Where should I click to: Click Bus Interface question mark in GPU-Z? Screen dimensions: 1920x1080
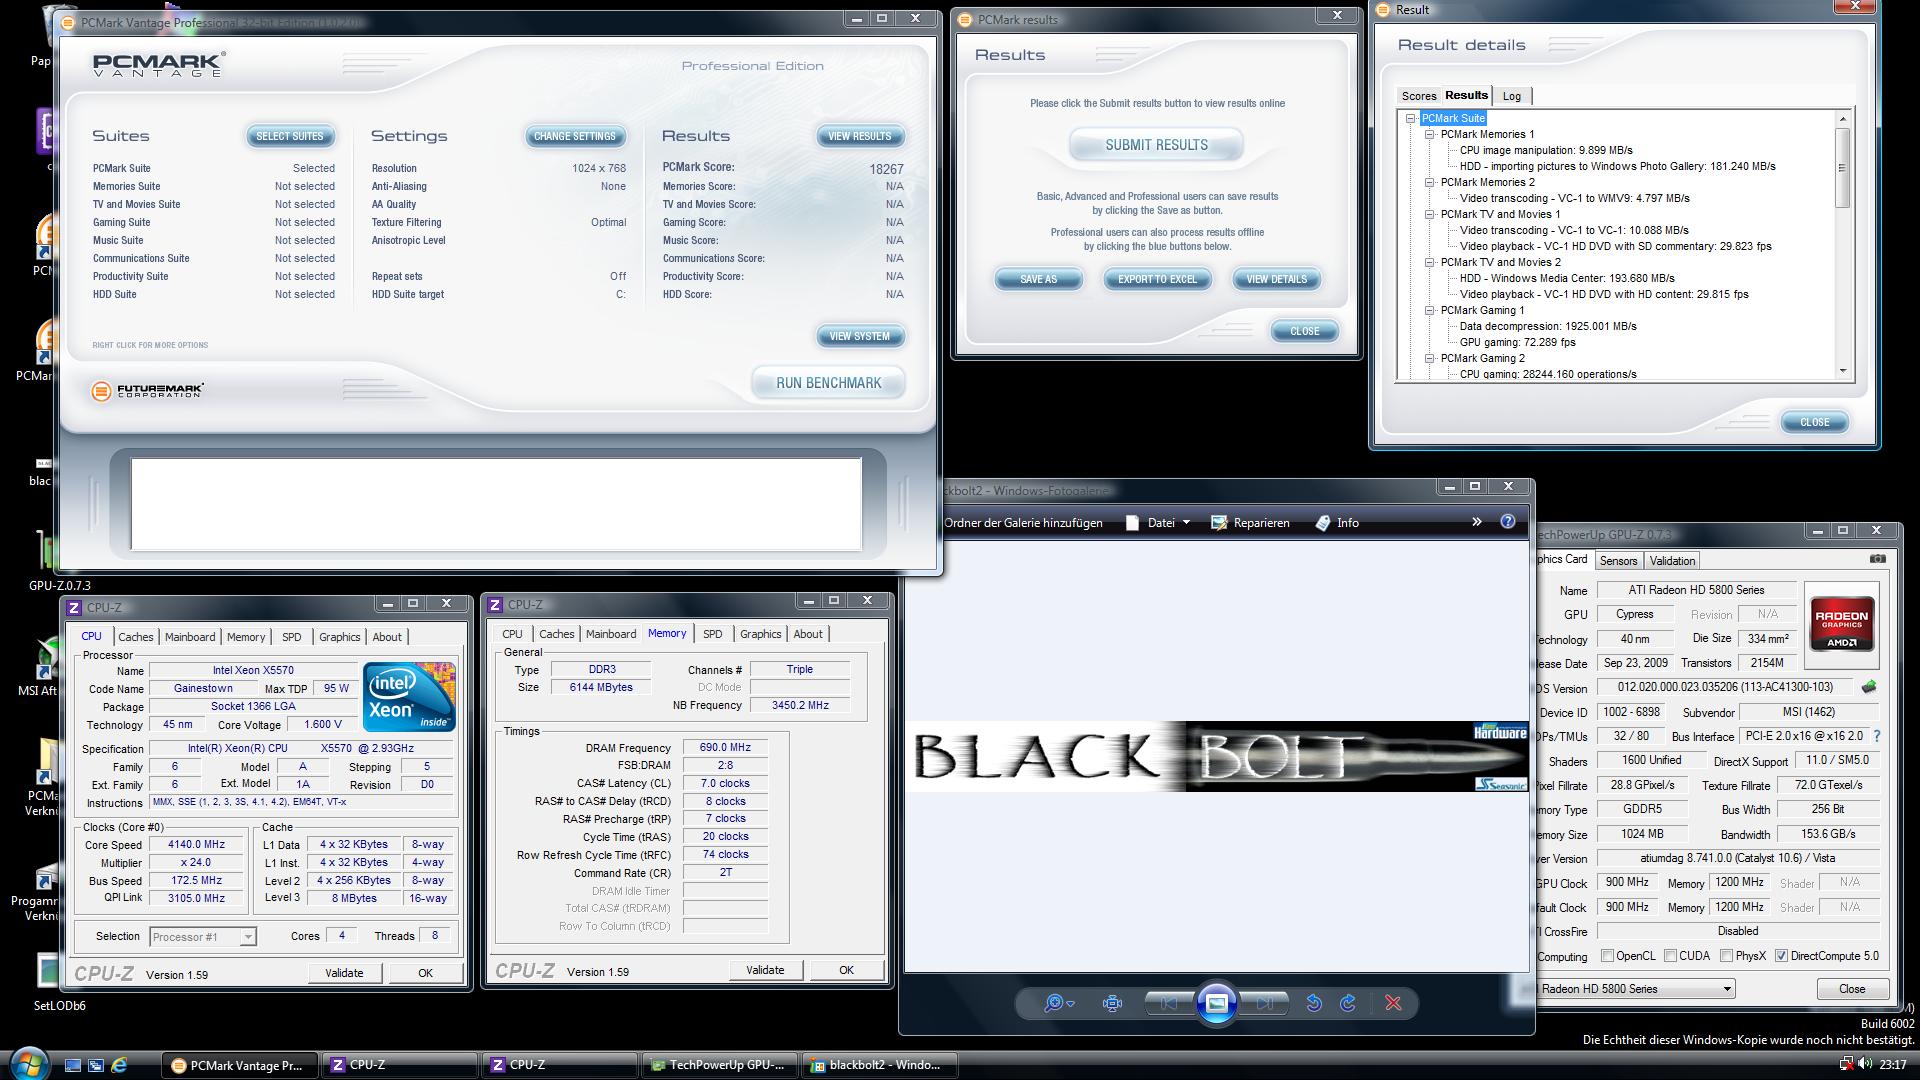(x=1876, y=736)
